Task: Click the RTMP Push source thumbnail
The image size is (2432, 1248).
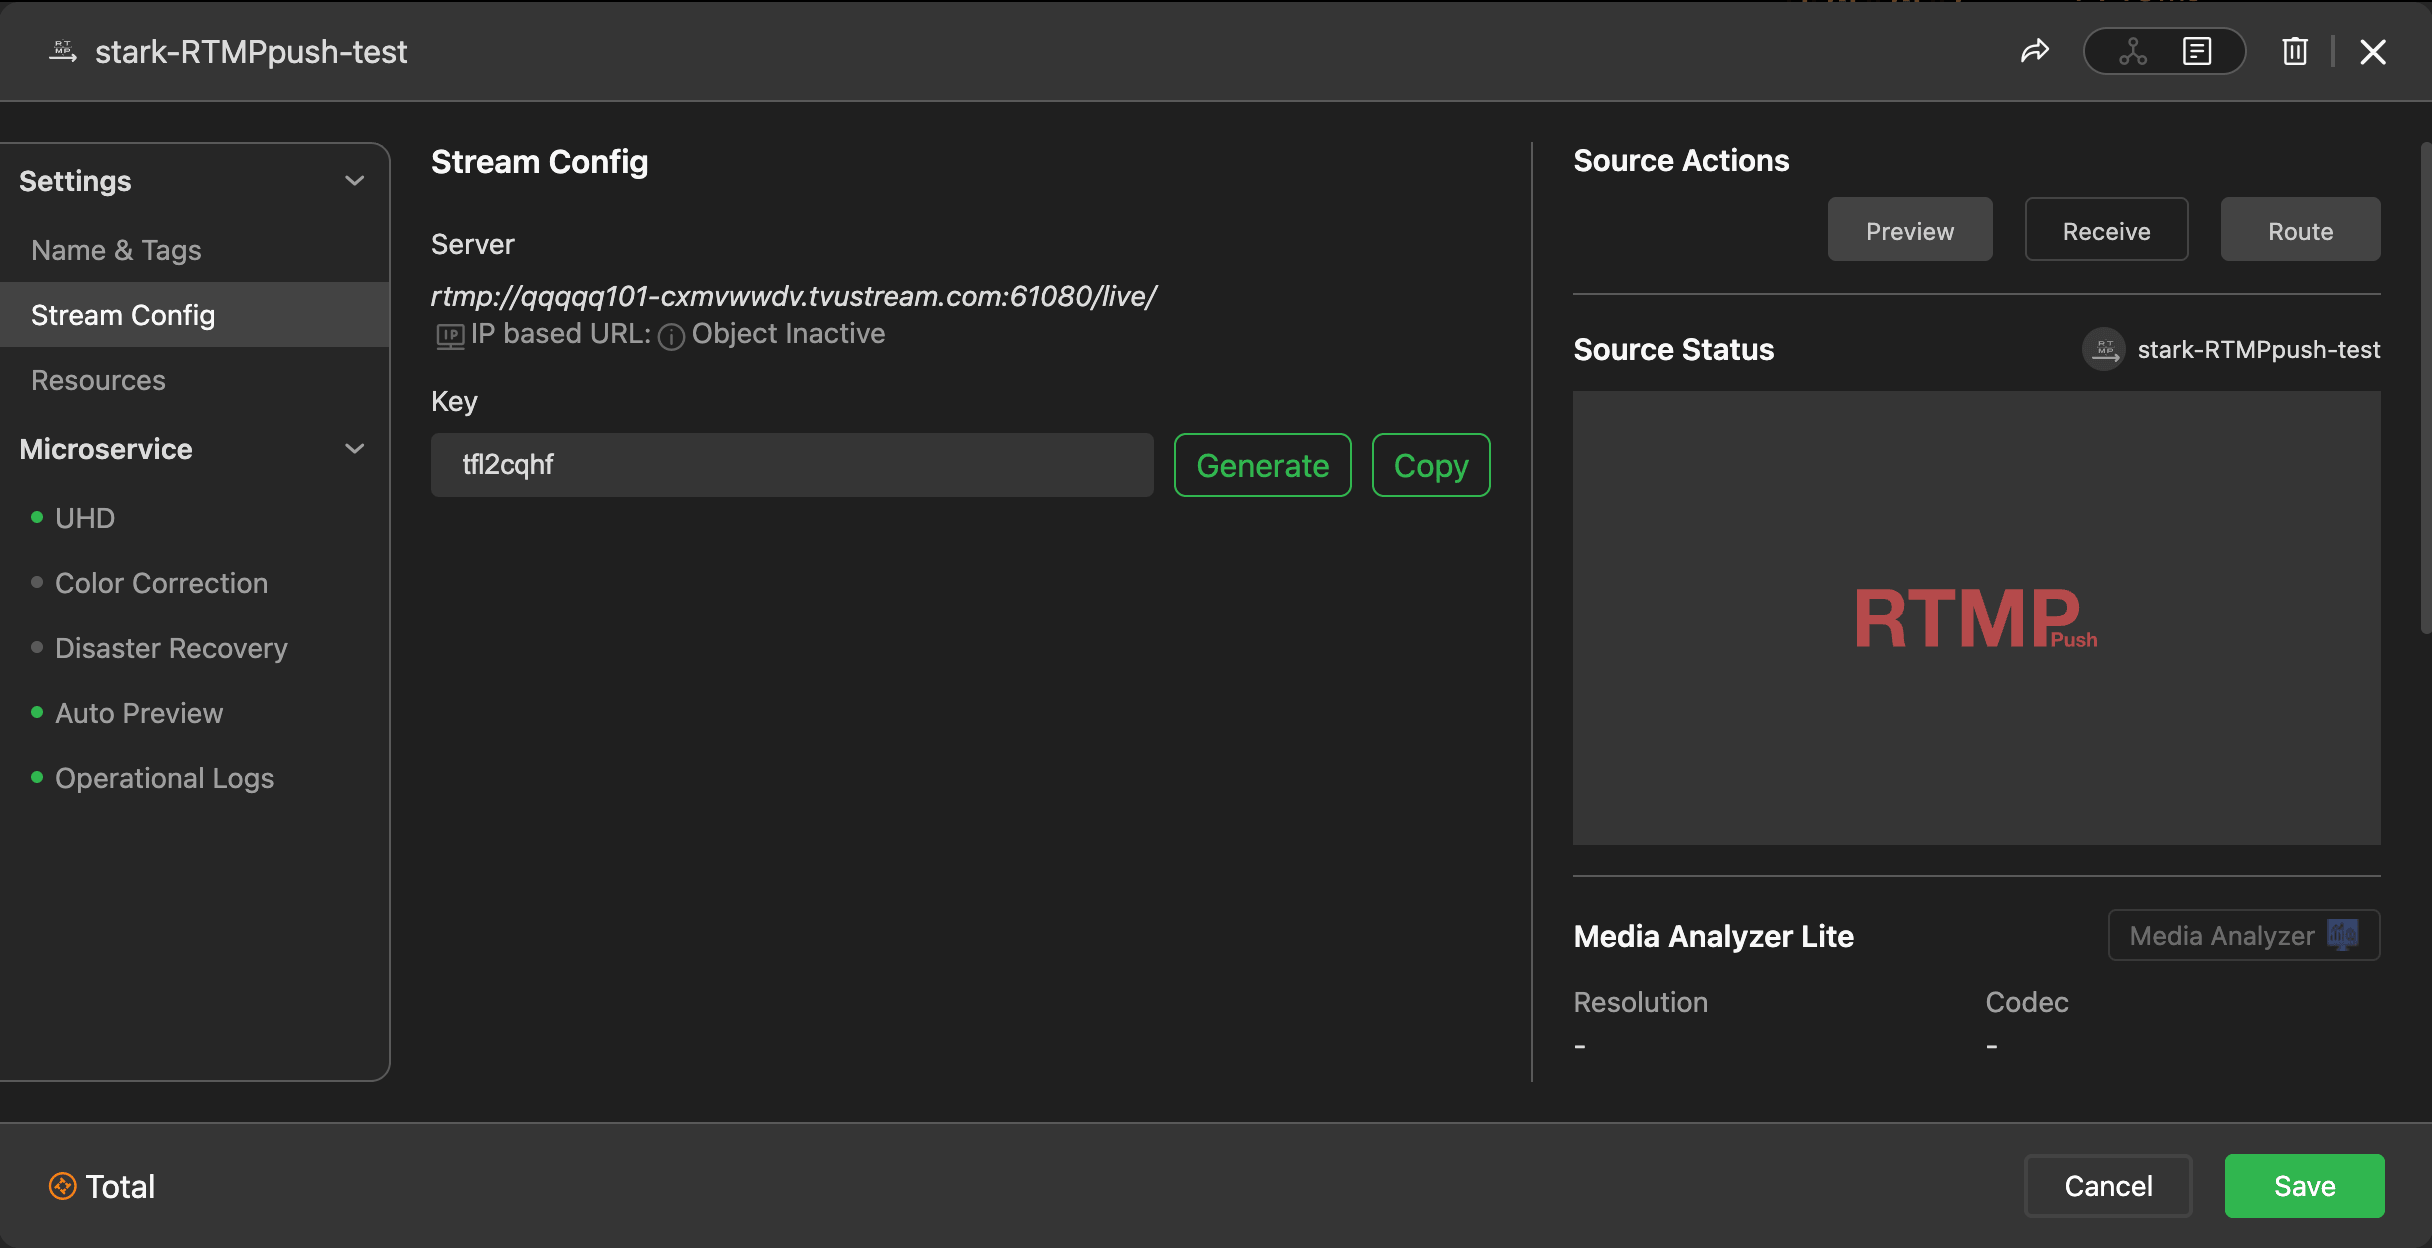Action: [x=1976, y=618]
